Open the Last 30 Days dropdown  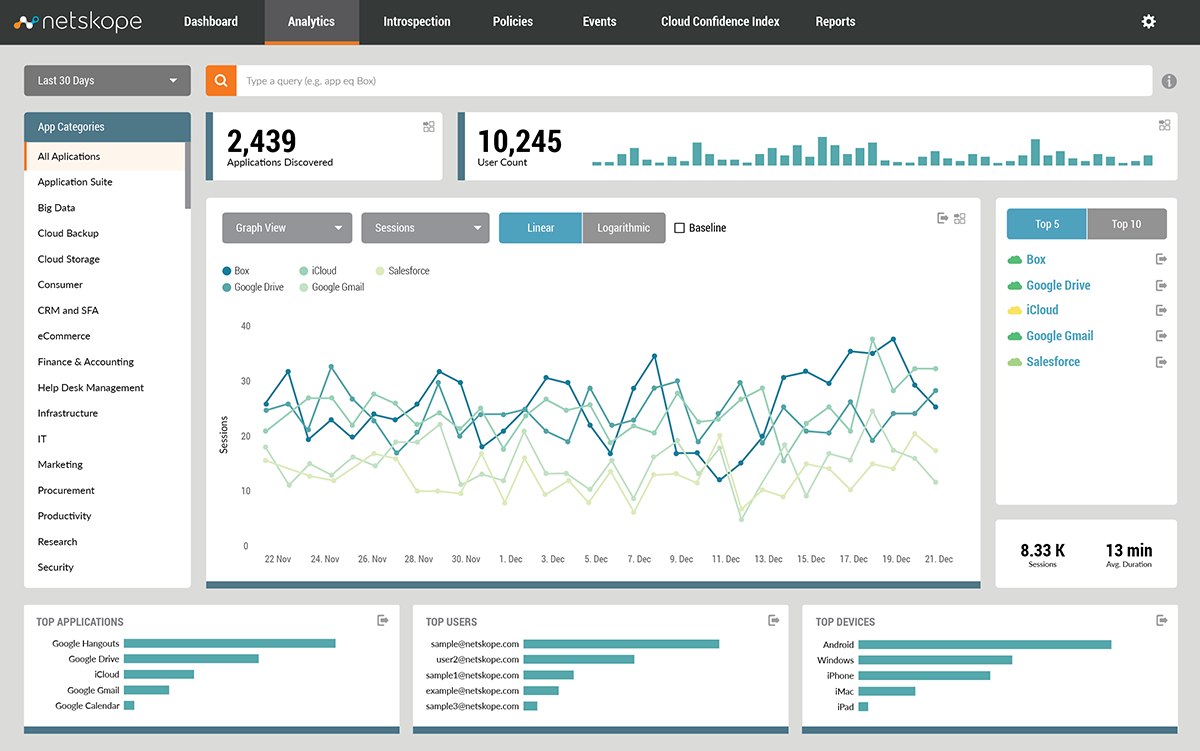107,81
